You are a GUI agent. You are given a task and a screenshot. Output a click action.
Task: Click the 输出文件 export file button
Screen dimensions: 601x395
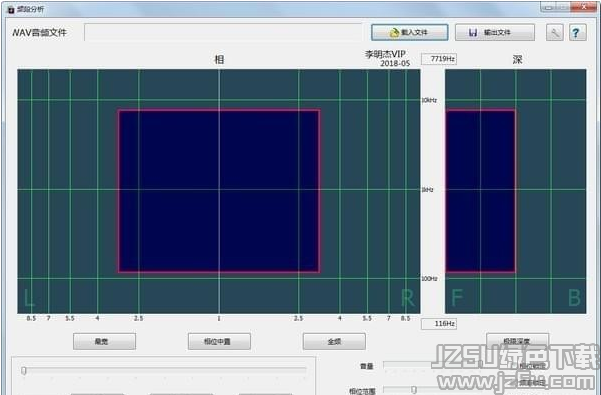click(494, 33)
